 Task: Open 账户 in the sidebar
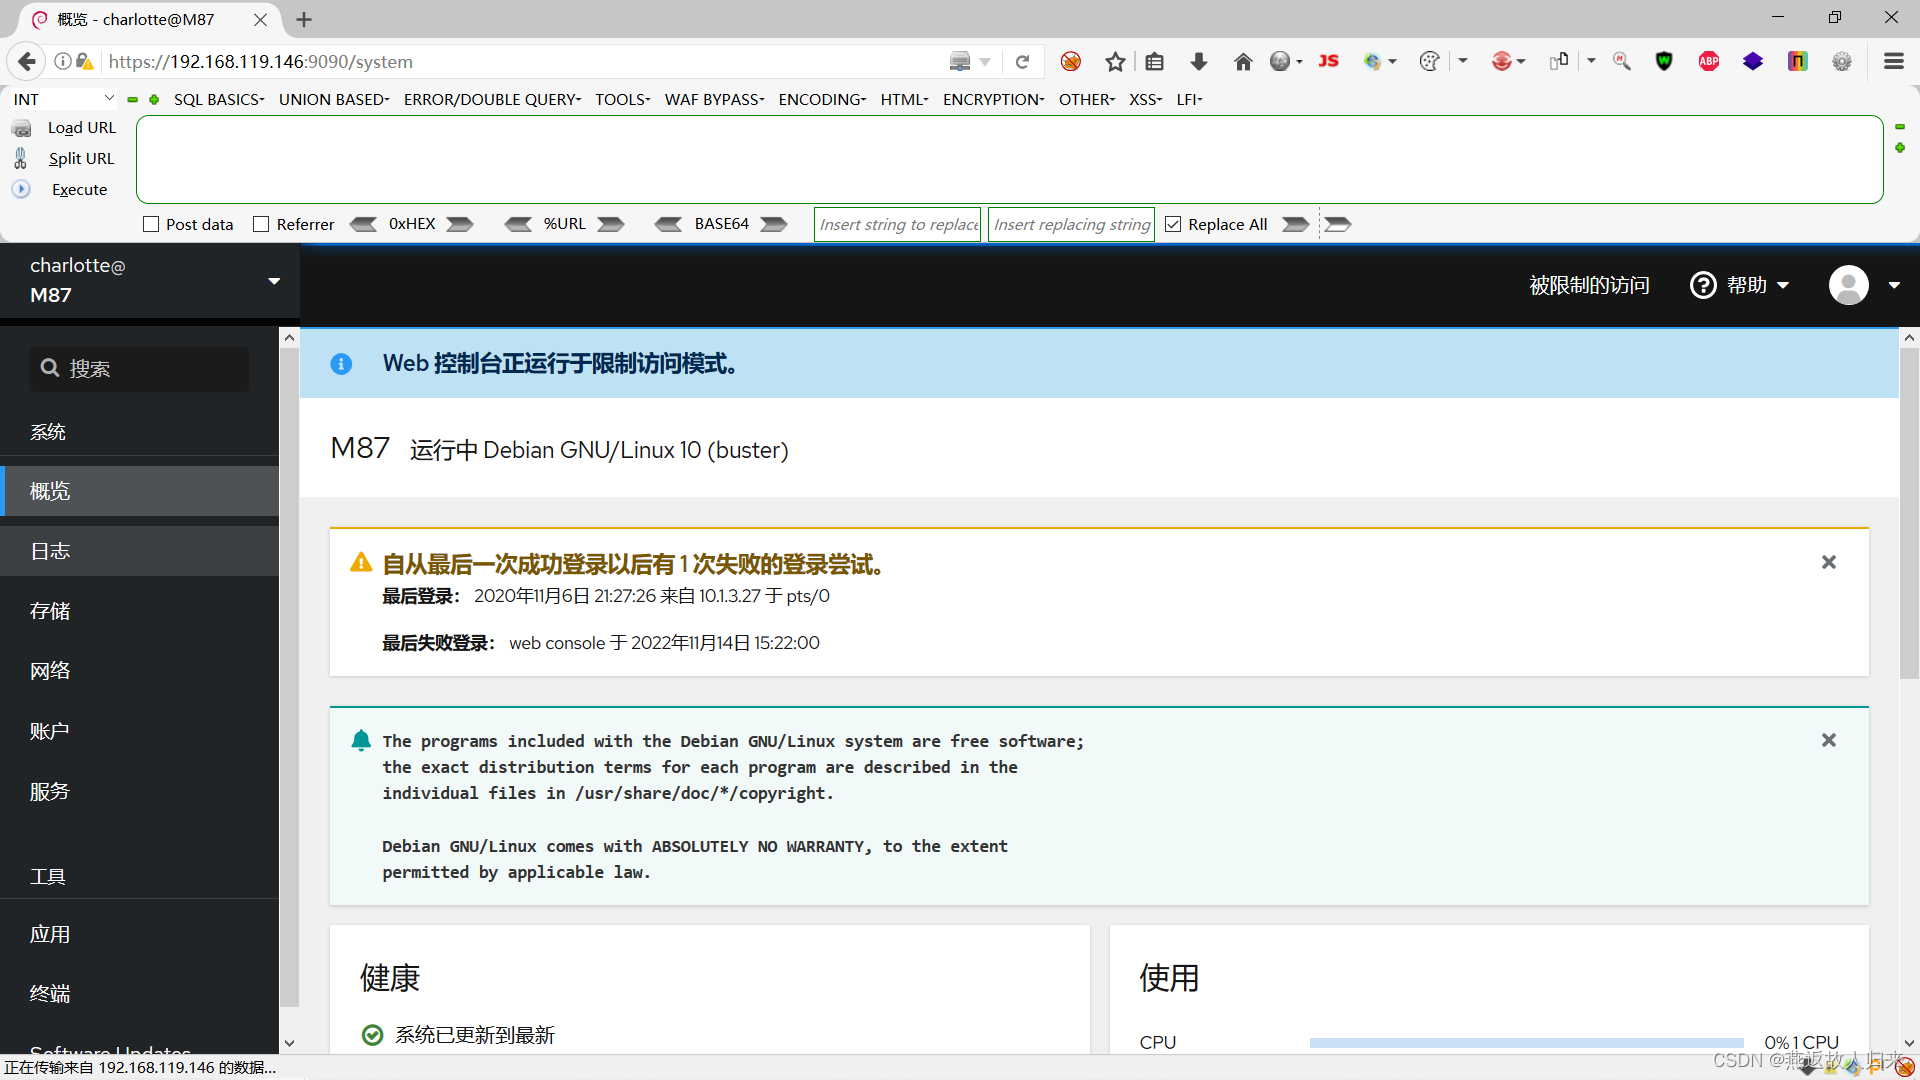[x=140, y=731]
